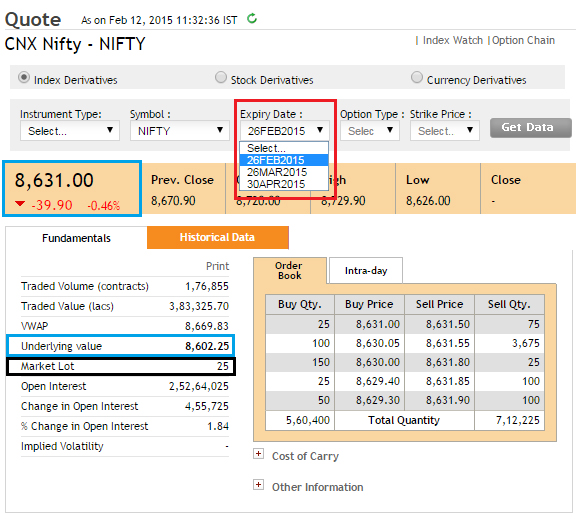Click Buy Price column header
The width and height of the screenshot is (580, 519).
tap(369, 304)
